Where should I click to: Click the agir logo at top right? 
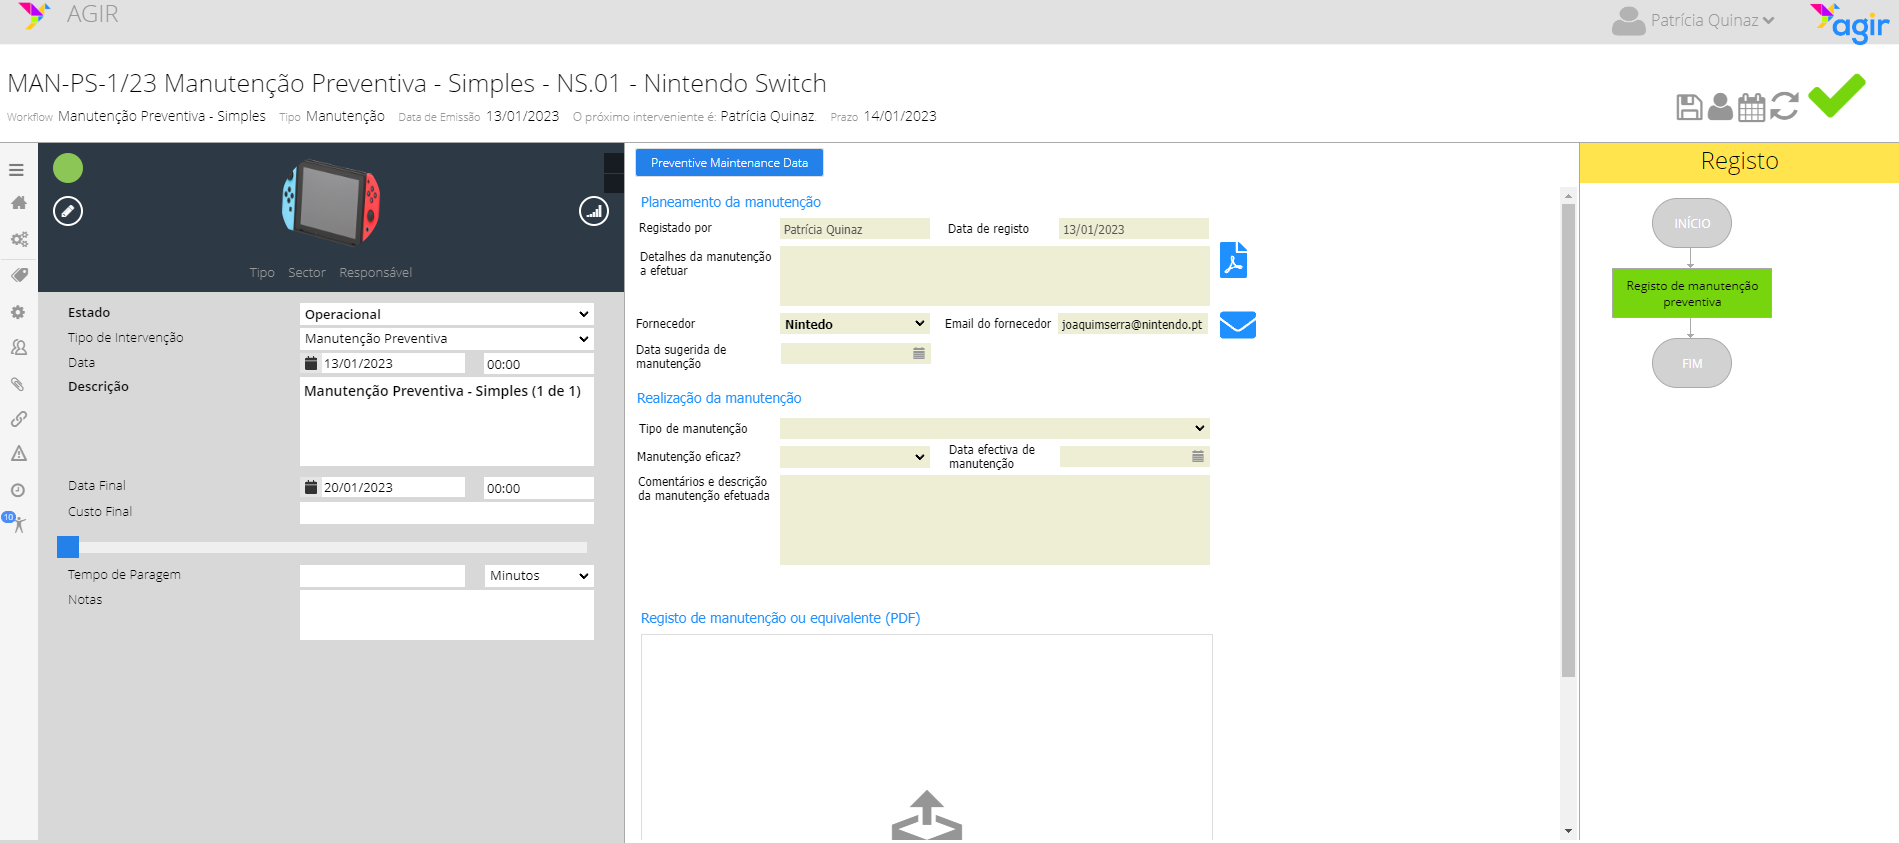coord(1850,23)
